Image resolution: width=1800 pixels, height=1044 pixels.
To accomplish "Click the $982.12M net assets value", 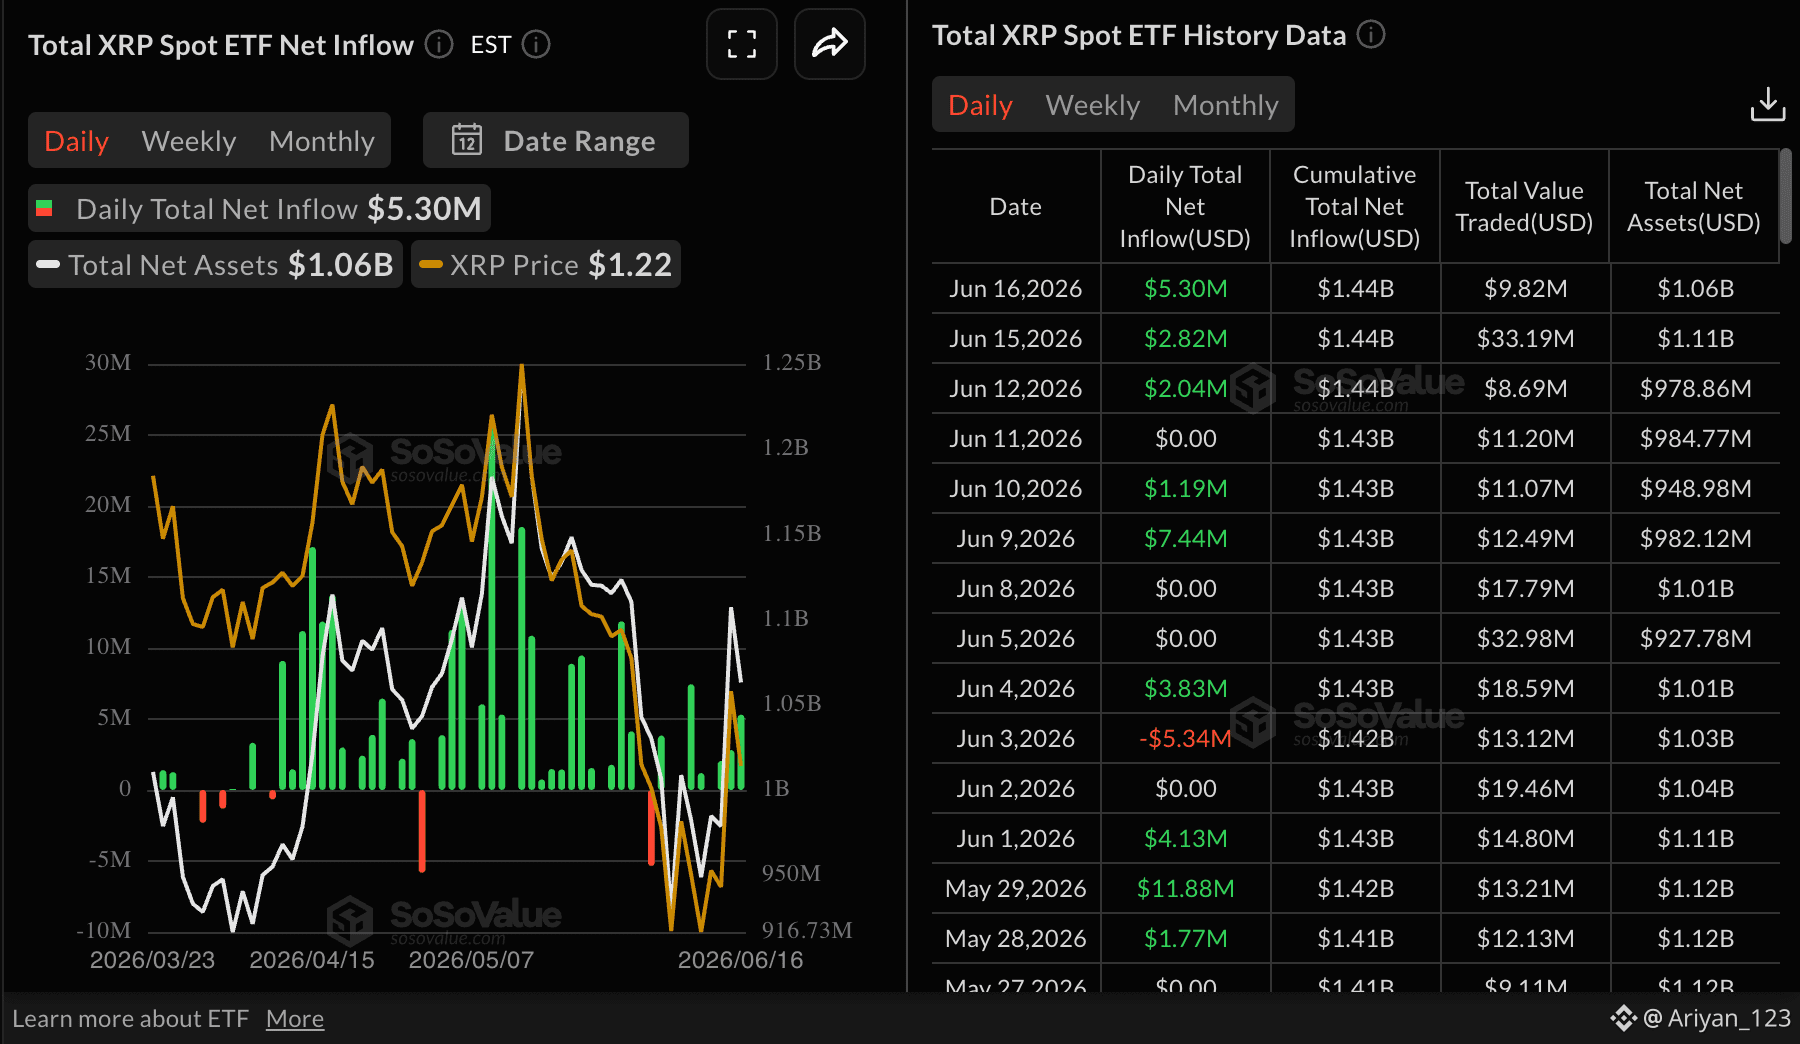I will pyautogui.click(x=1696, y=539).
